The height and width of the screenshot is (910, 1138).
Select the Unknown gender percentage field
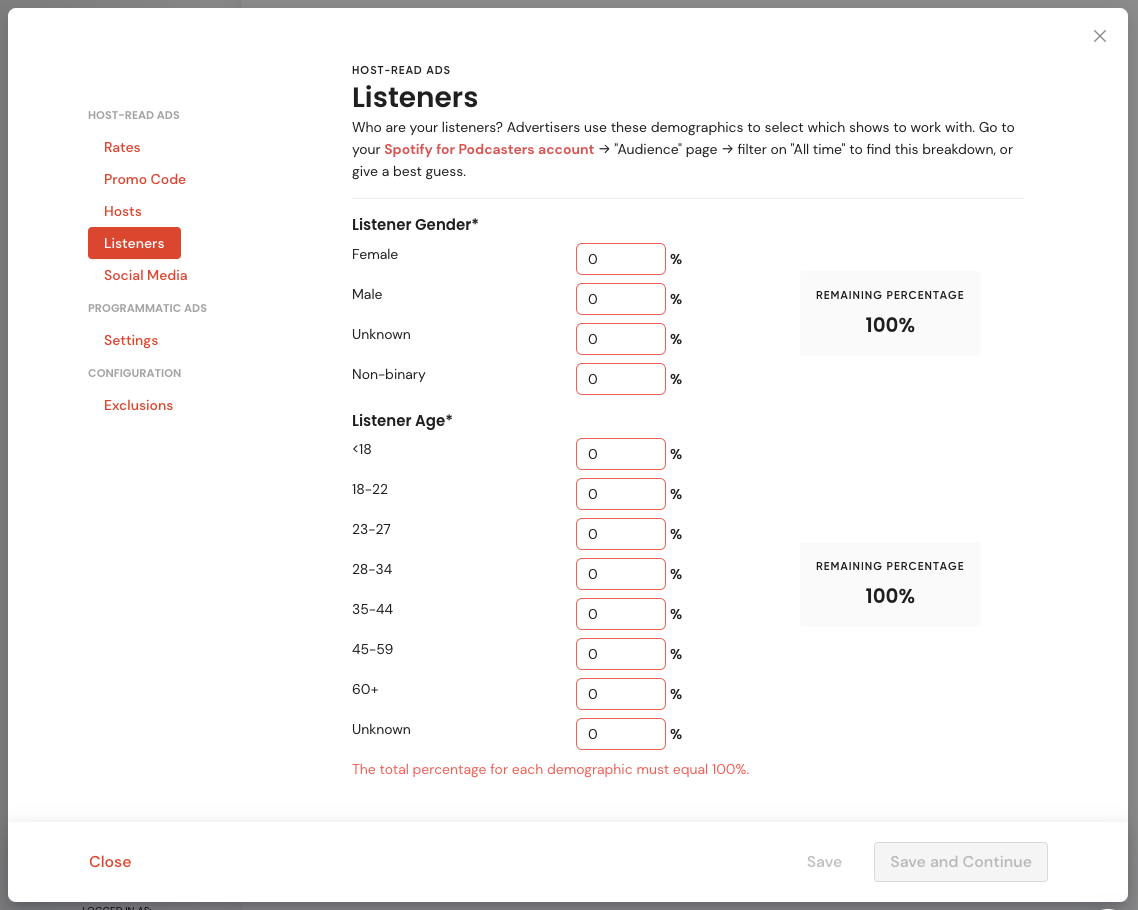620,338
